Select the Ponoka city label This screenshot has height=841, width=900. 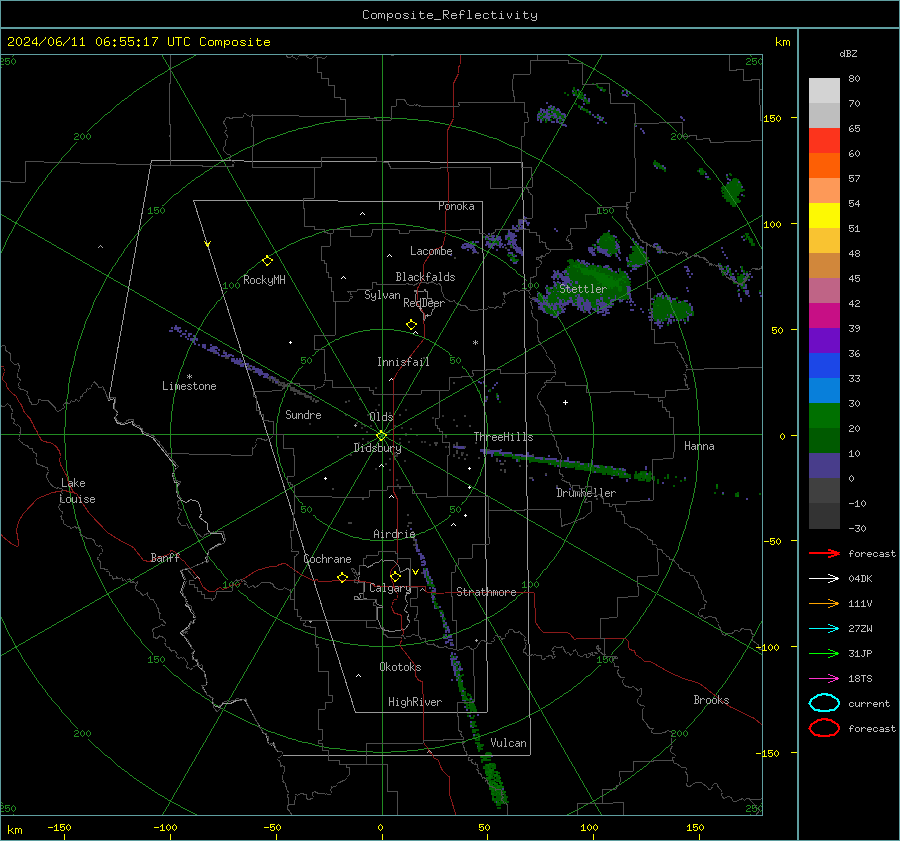coord(456,206)
